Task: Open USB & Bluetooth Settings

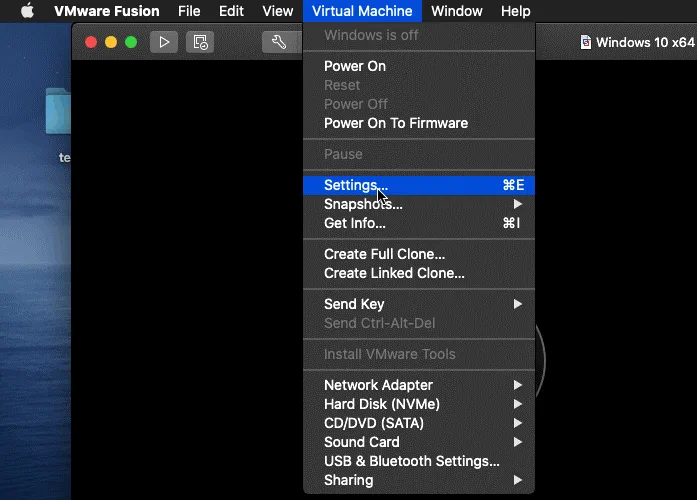Action: (411, 461)
